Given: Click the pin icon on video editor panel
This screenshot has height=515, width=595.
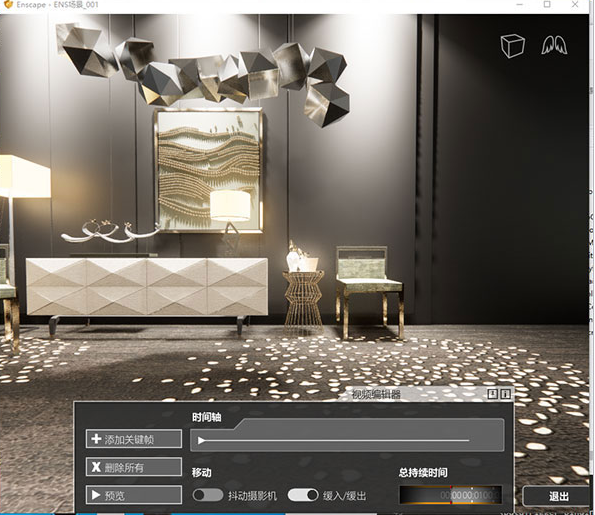Looking at the screenshot, I should [x=493, y=394].
